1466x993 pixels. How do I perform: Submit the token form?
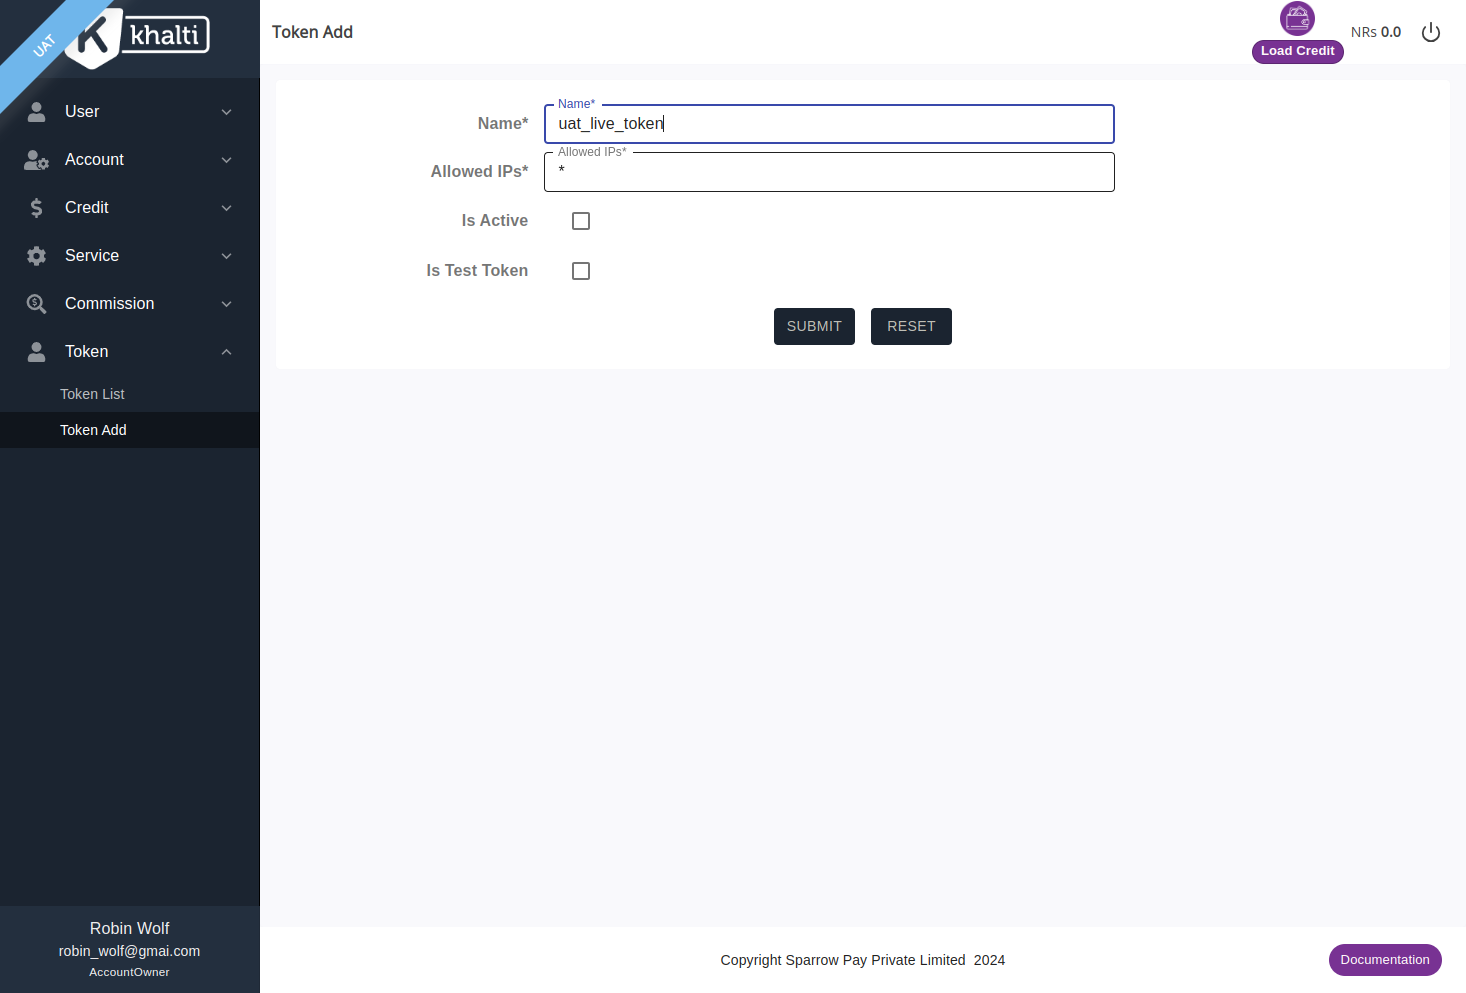pos(814,327)
